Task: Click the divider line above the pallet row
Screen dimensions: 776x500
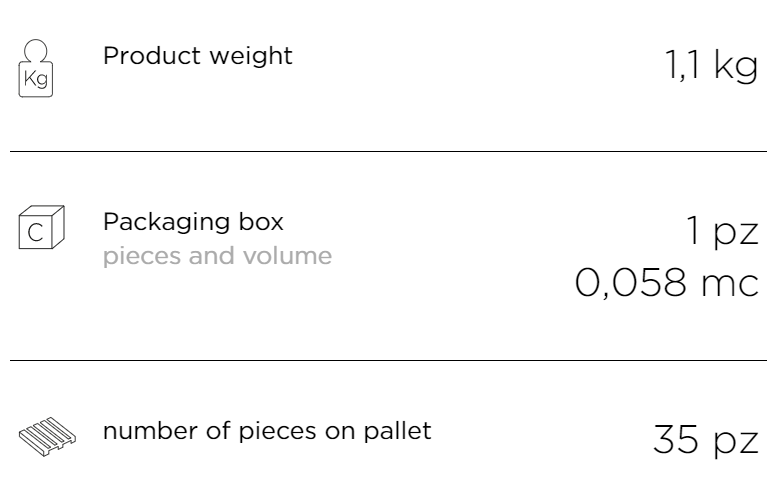Action: (x=388, y=360)
